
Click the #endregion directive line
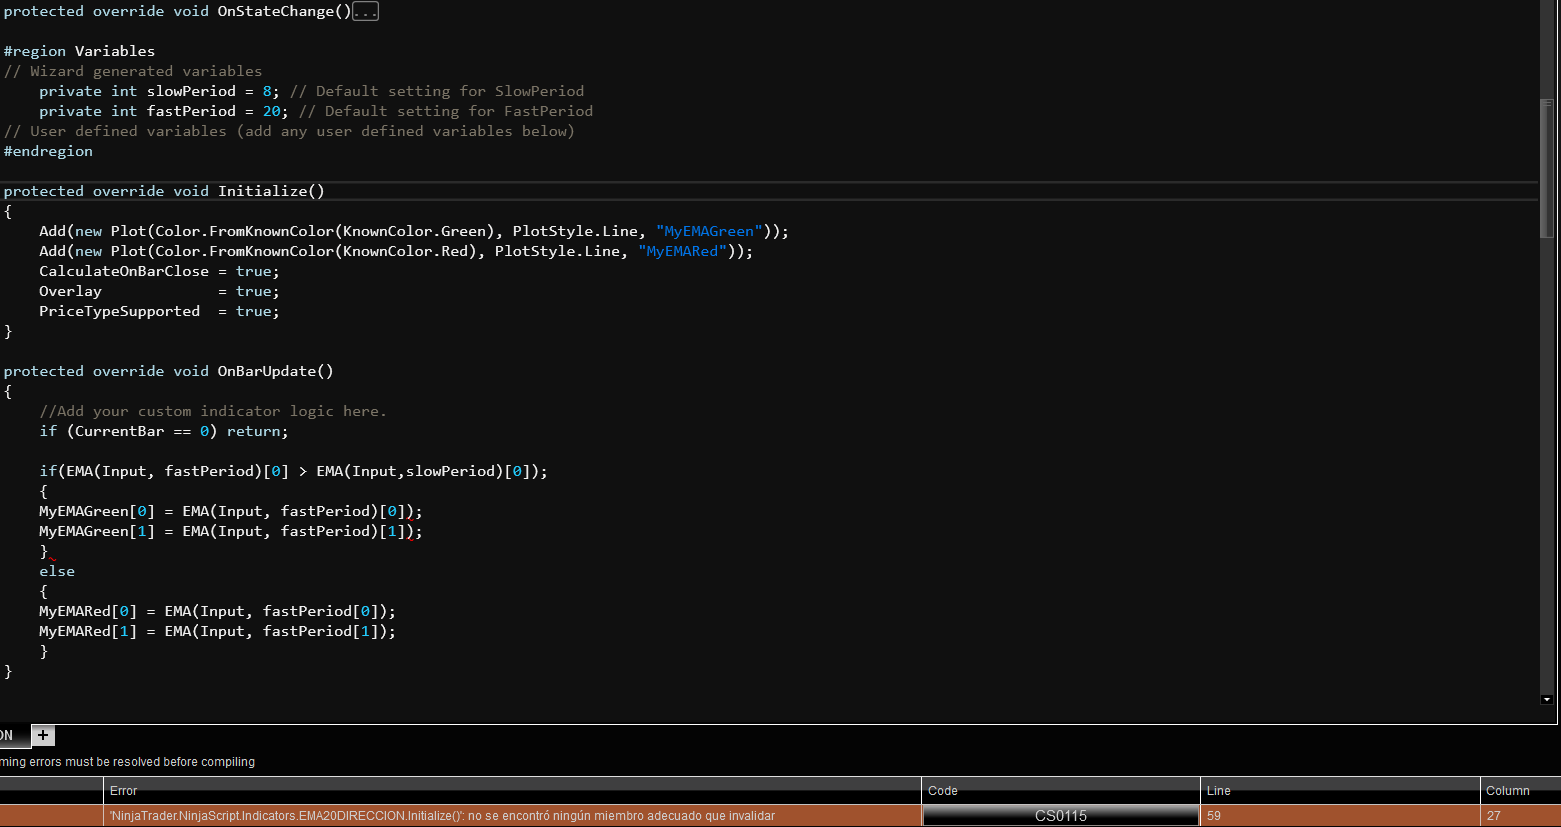[48, 151]
